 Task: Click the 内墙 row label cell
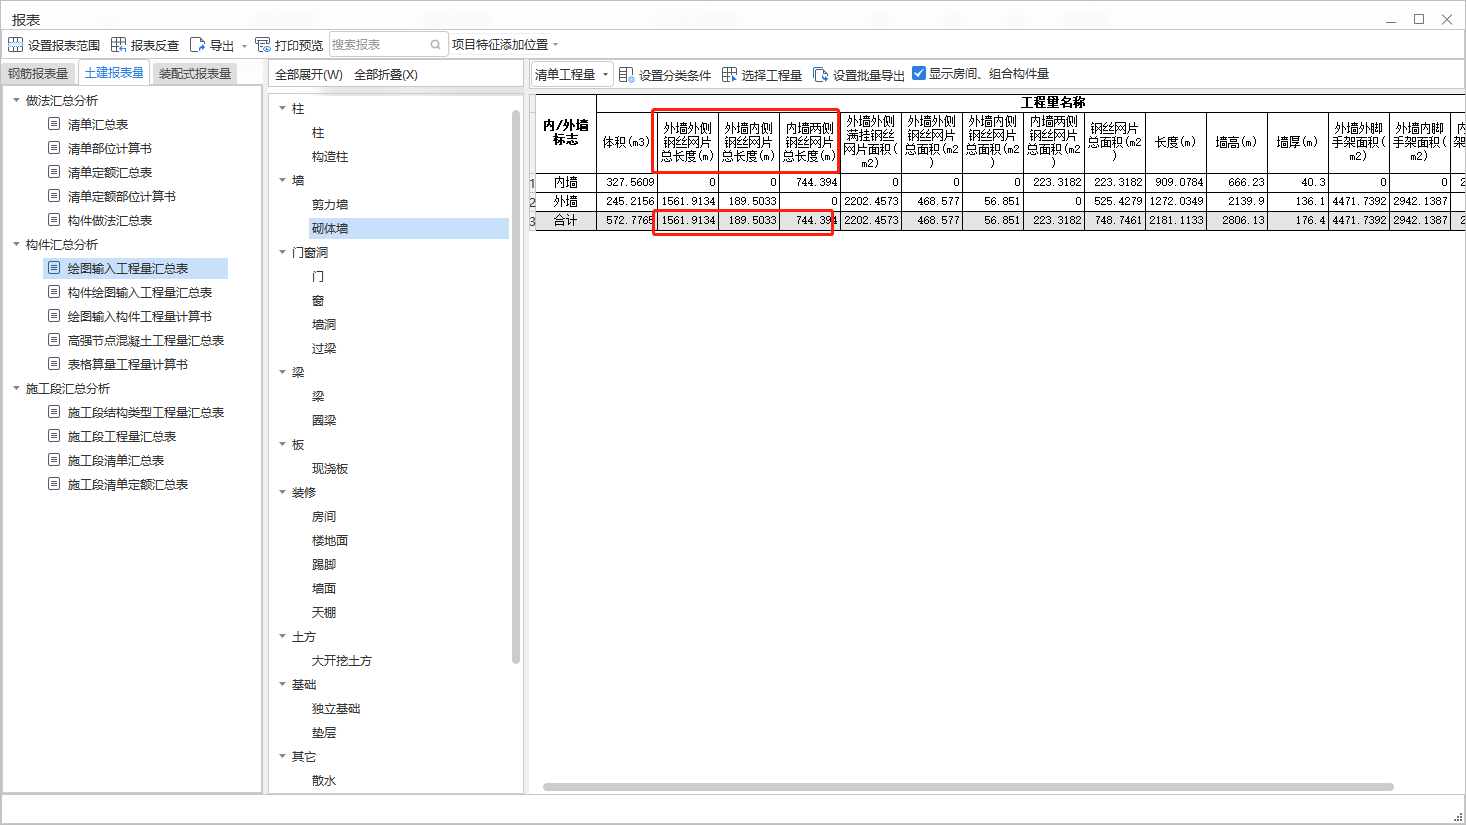point(566,182)
